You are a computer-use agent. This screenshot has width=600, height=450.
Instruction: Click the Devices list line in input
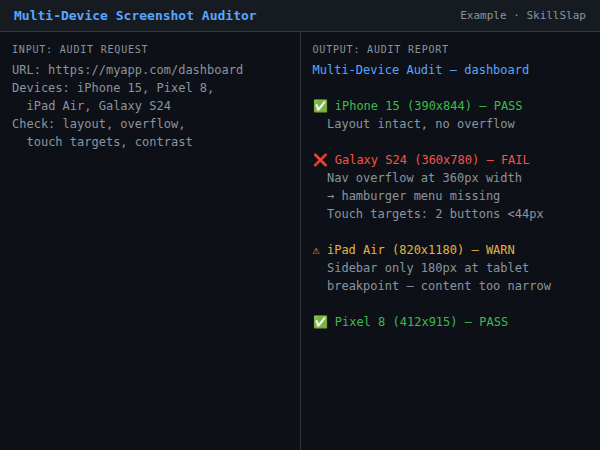coord(113,88)
